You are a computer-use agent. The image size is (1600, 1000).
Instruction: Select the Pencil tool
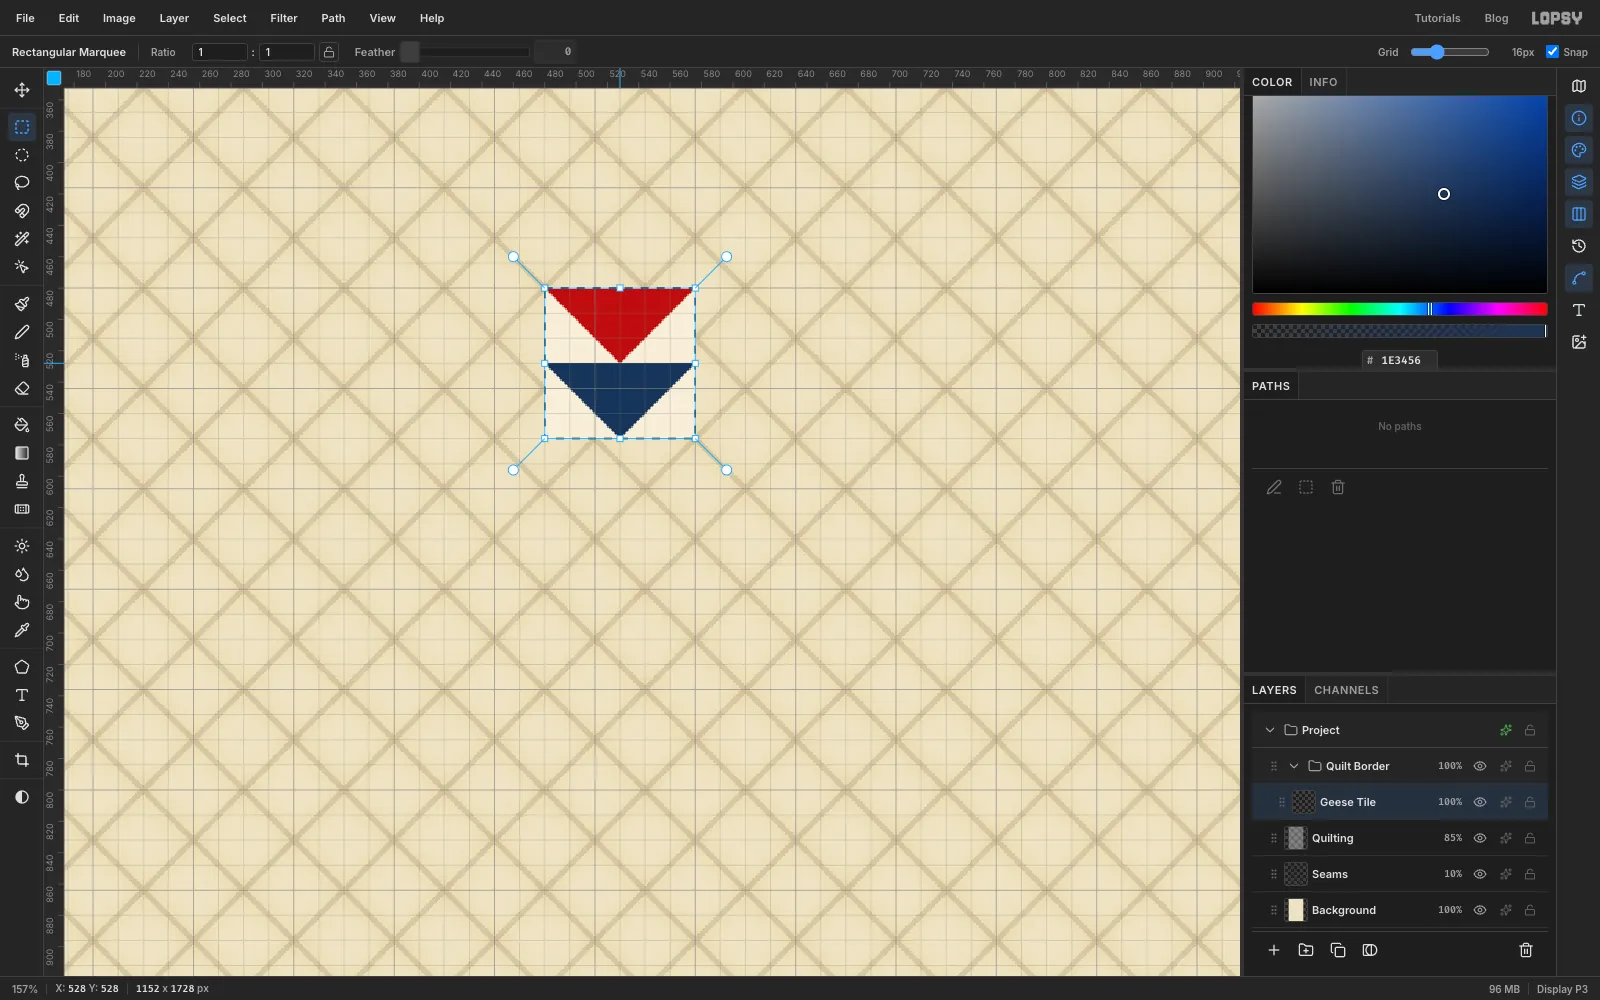[22, 332]
